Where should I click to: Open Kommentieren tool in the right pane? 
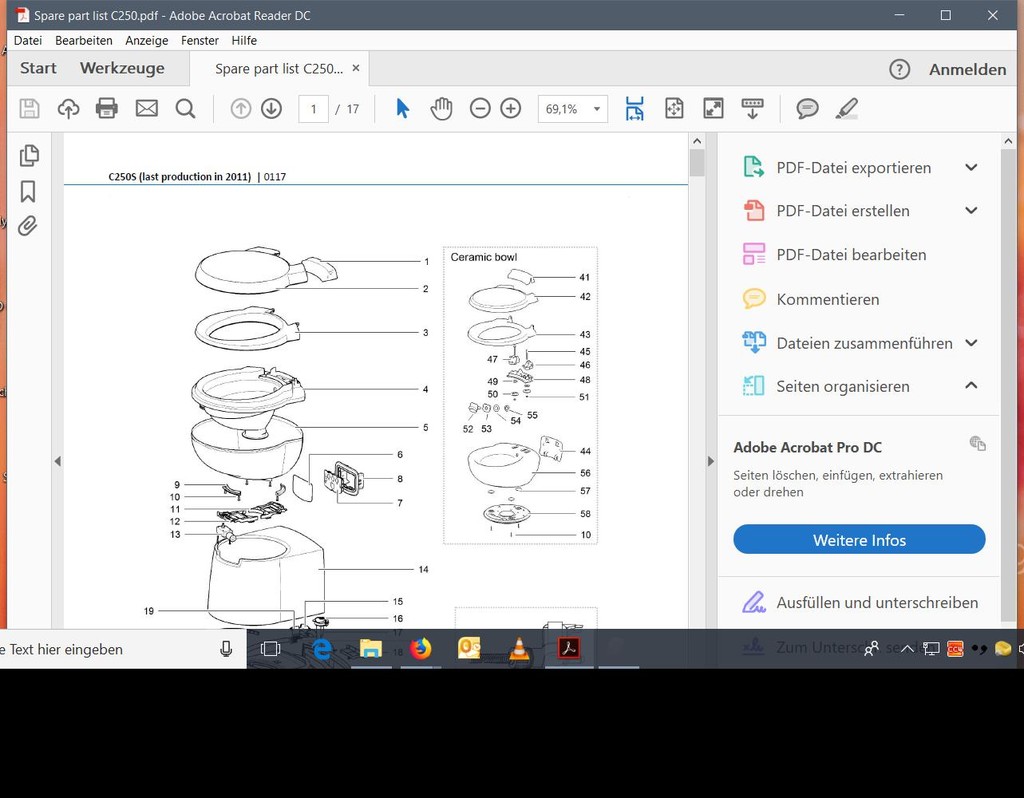point(827,299)
